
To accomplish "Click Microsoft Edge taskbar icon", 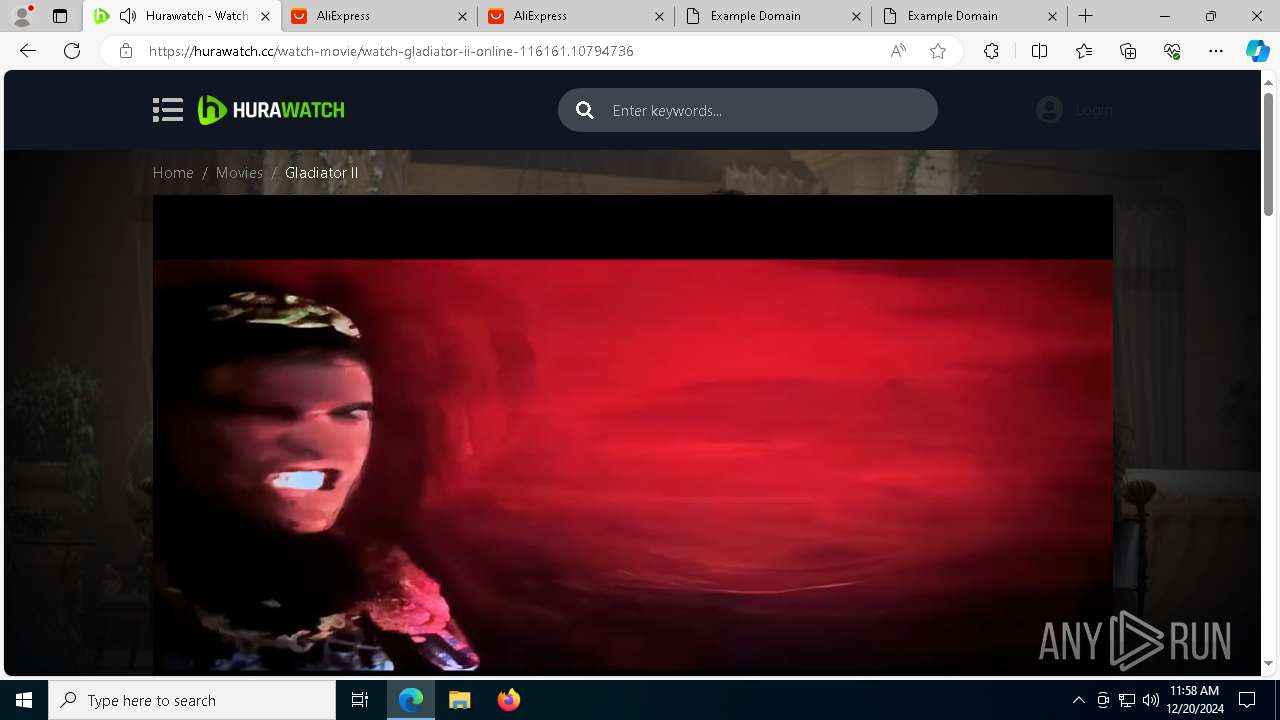I will click(411, 700).
